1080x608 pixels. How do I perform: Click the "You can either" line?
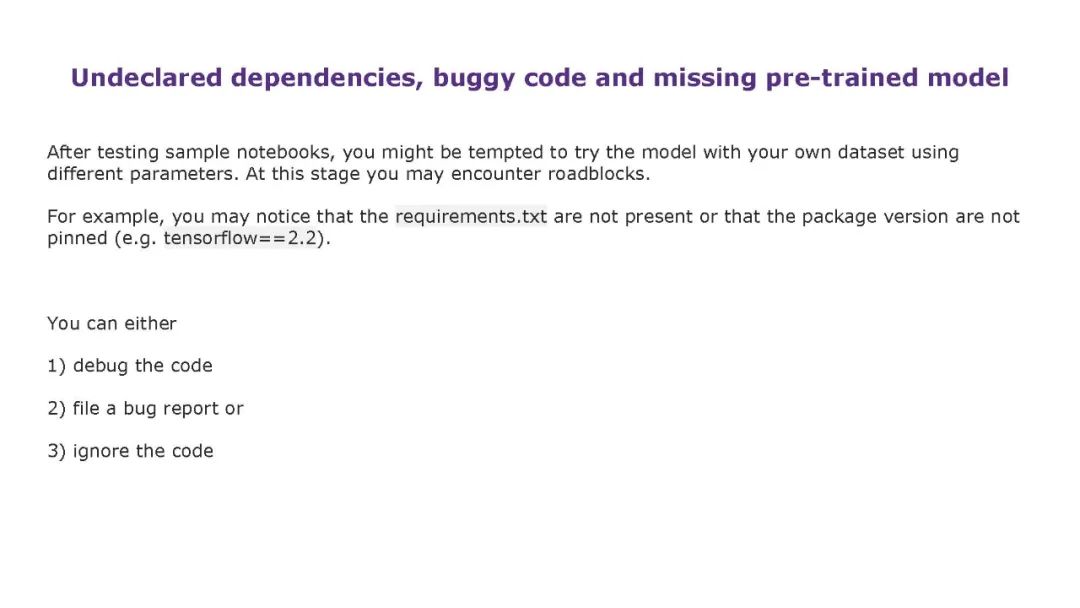pyautogui.click(x=112, y=323)
